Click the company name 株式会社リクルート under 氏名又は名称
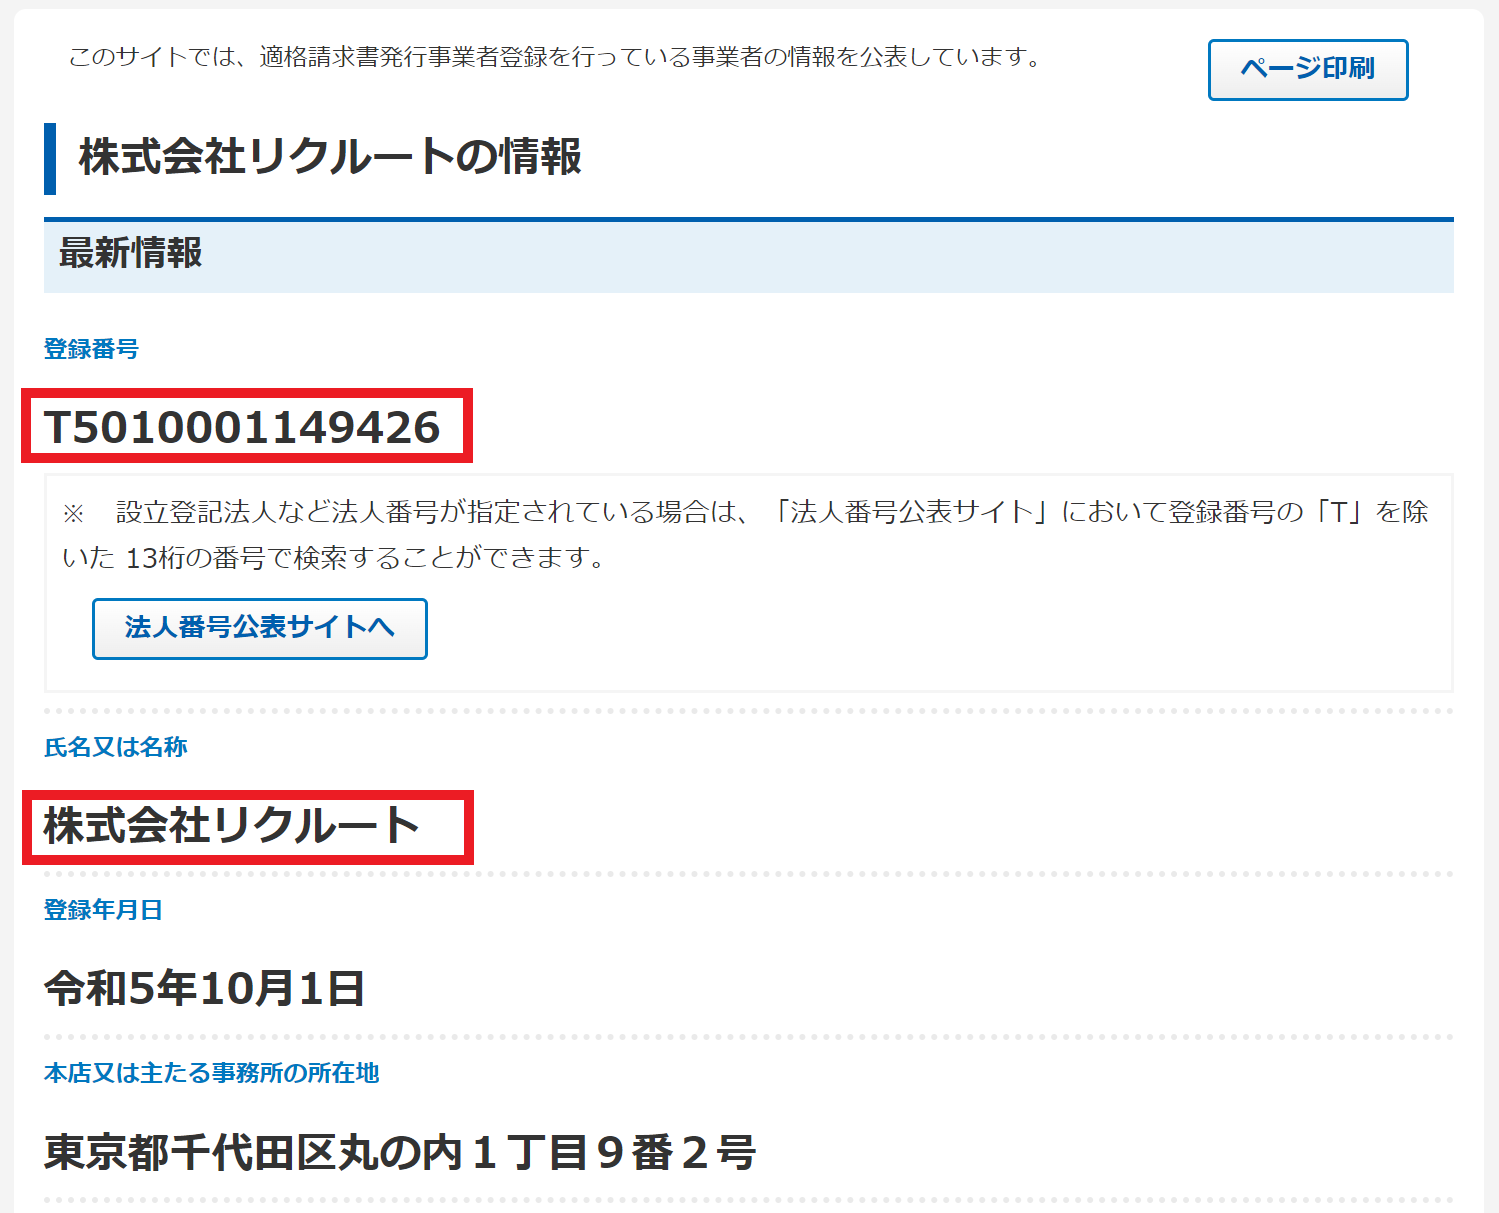 click(x=231, y=826)
